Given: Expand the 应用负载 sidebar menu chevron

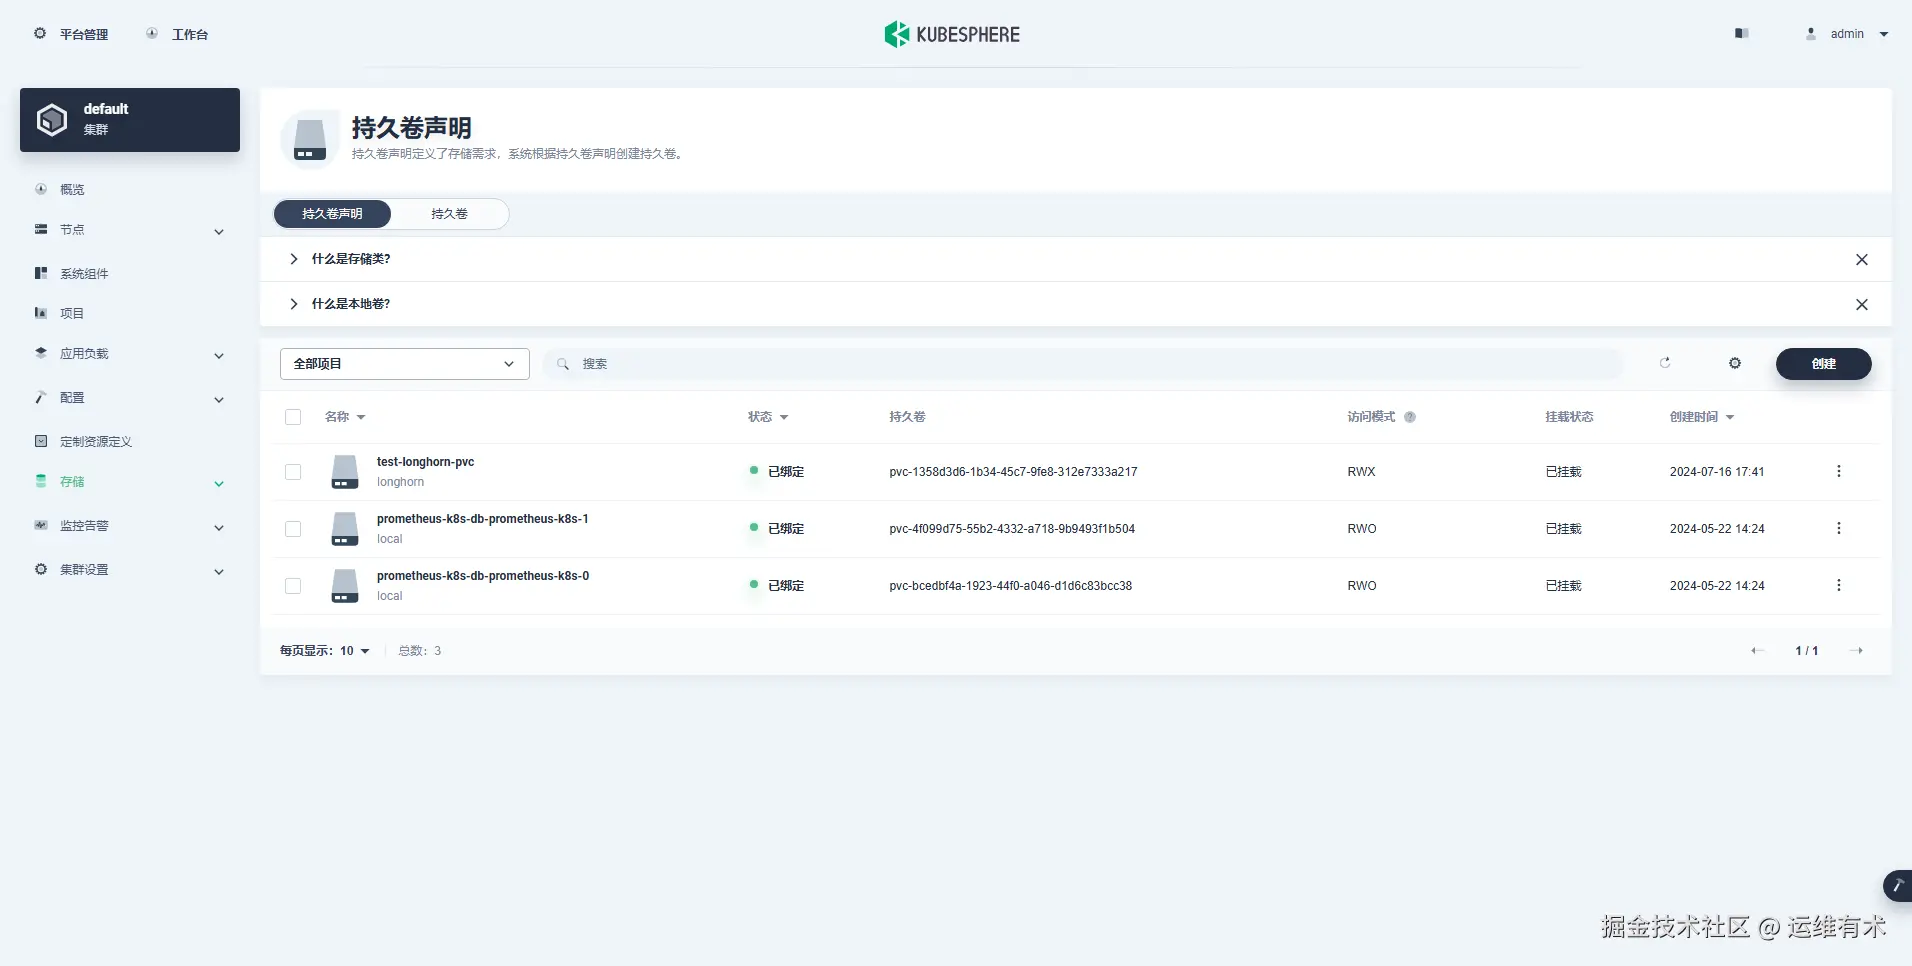Looking at the screenshot, I should [x=219, y=356].
